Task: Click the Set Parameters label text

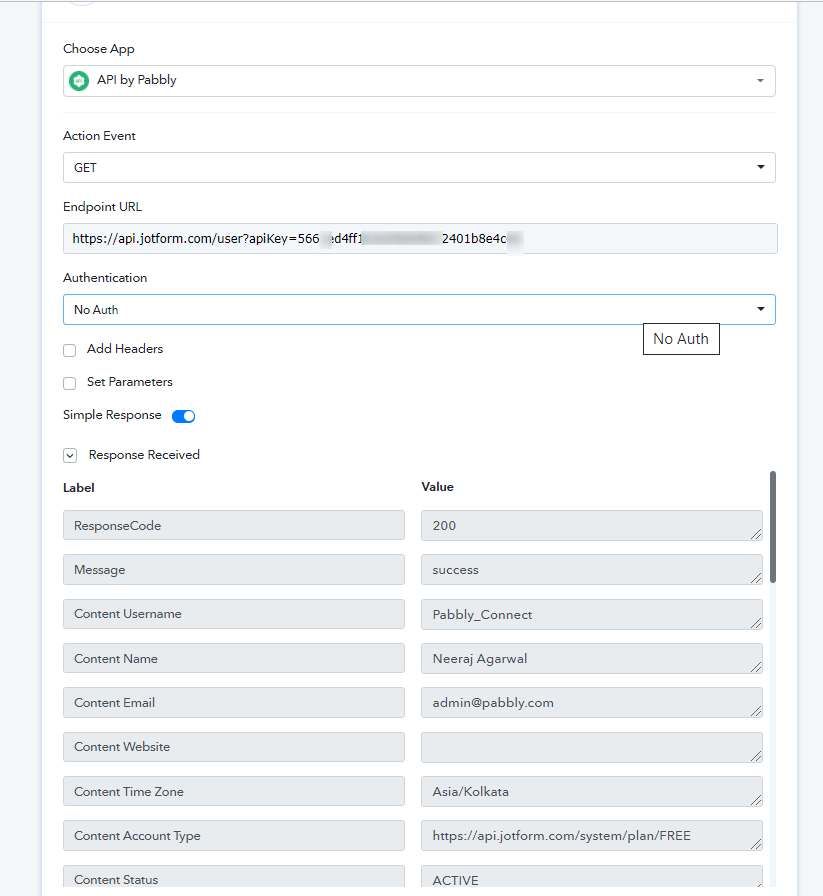Action: click(130, 382)
